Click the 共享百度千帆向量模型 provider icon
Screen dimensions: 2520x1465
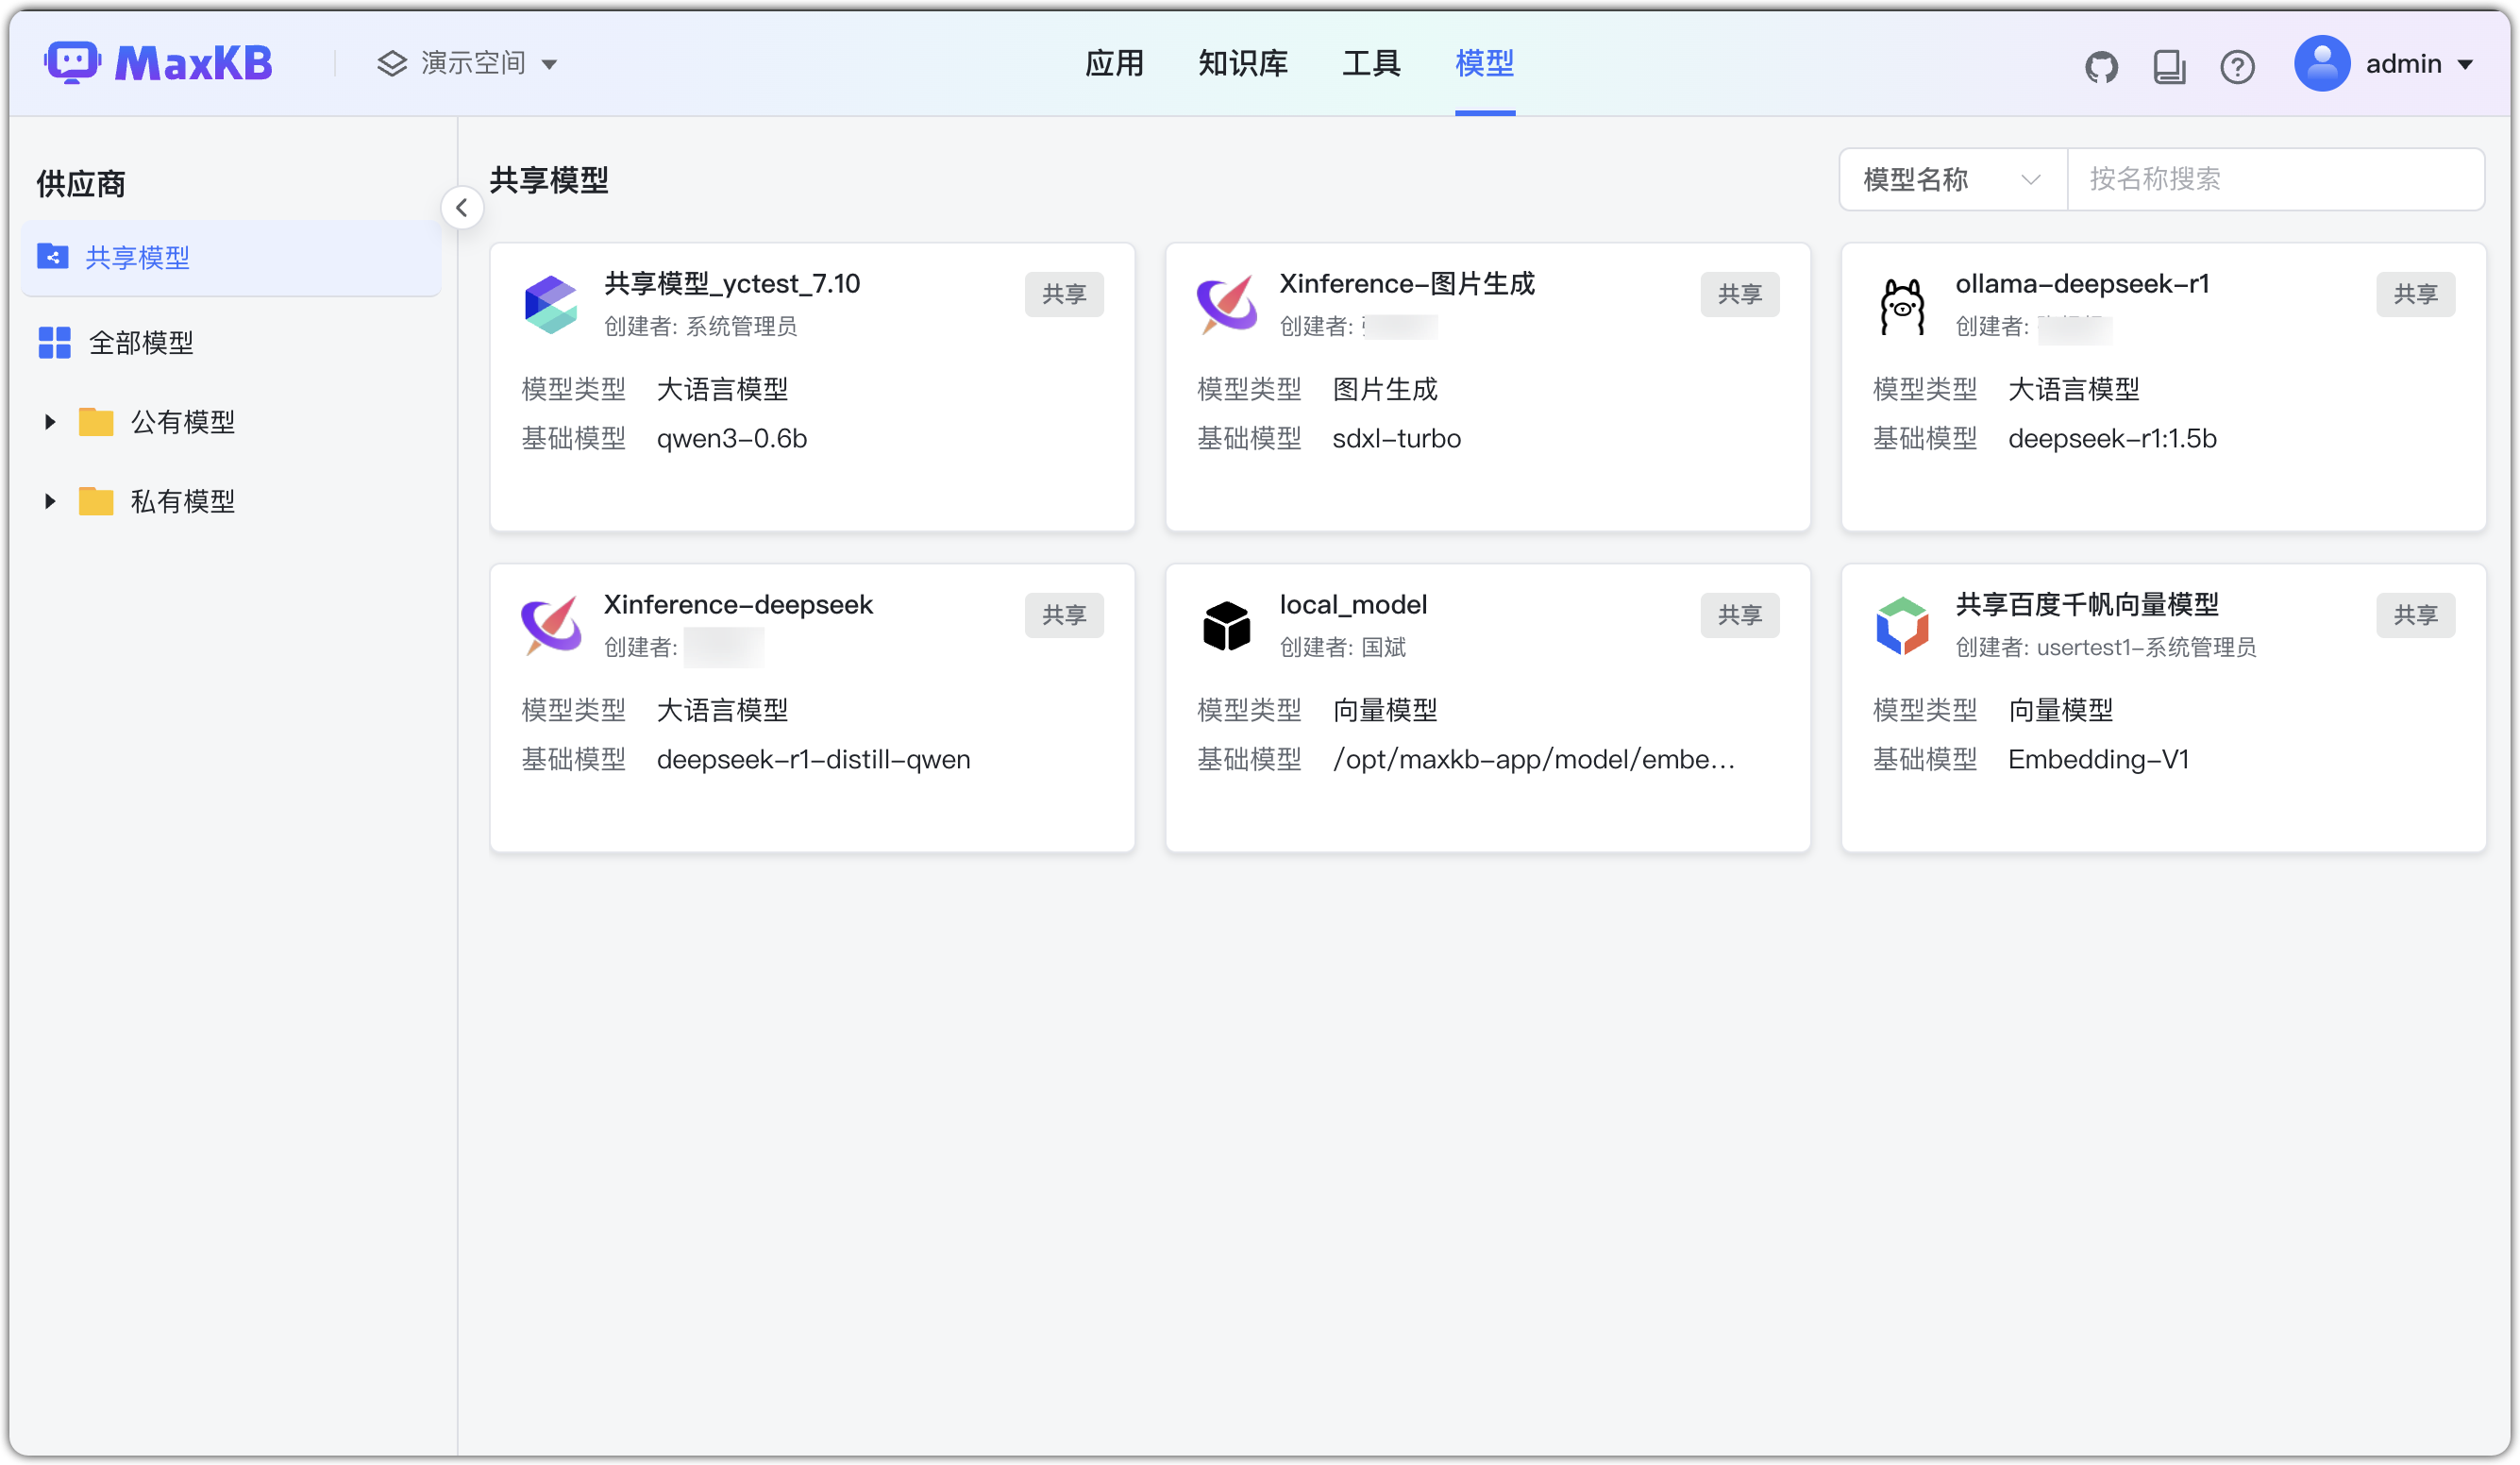(1902, 626)
